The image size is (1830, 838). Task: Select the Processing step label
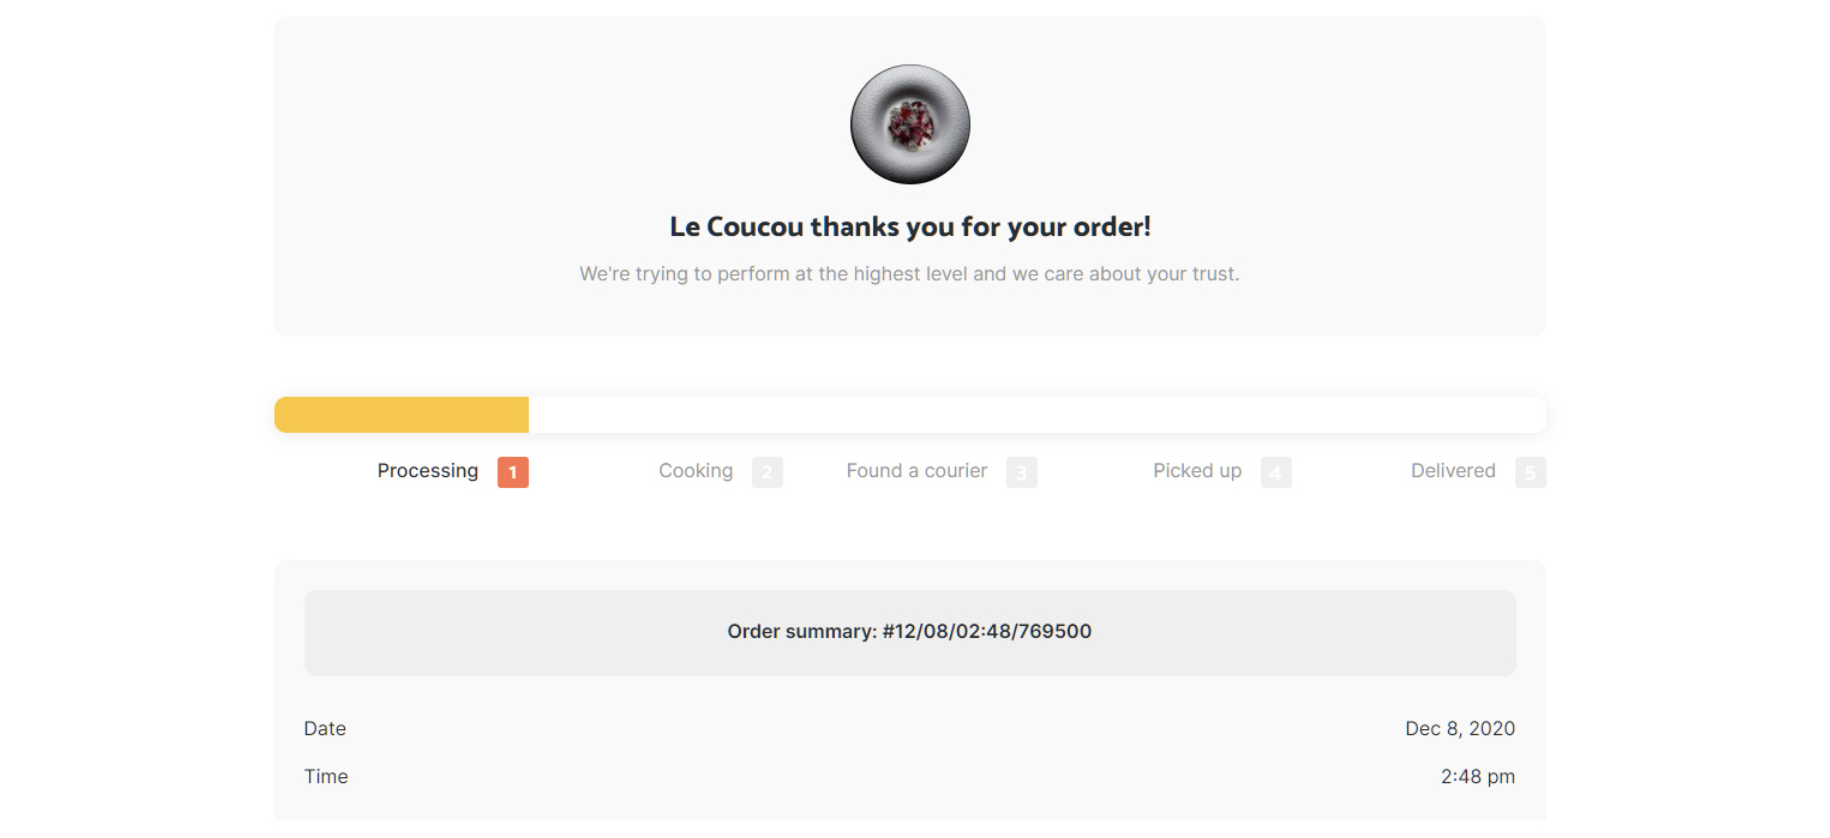[427, 471]
